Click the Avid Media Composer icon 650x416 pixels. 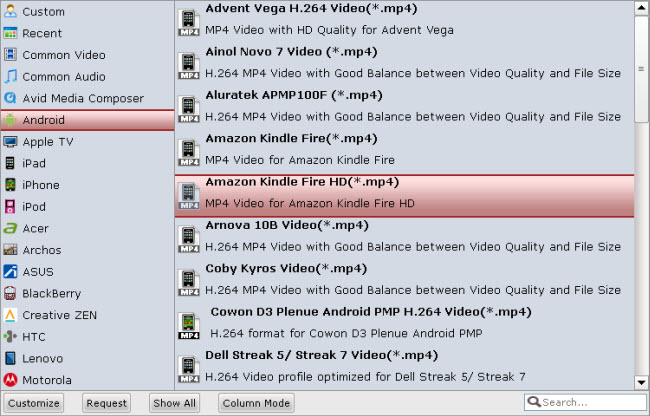click(10, 98)
